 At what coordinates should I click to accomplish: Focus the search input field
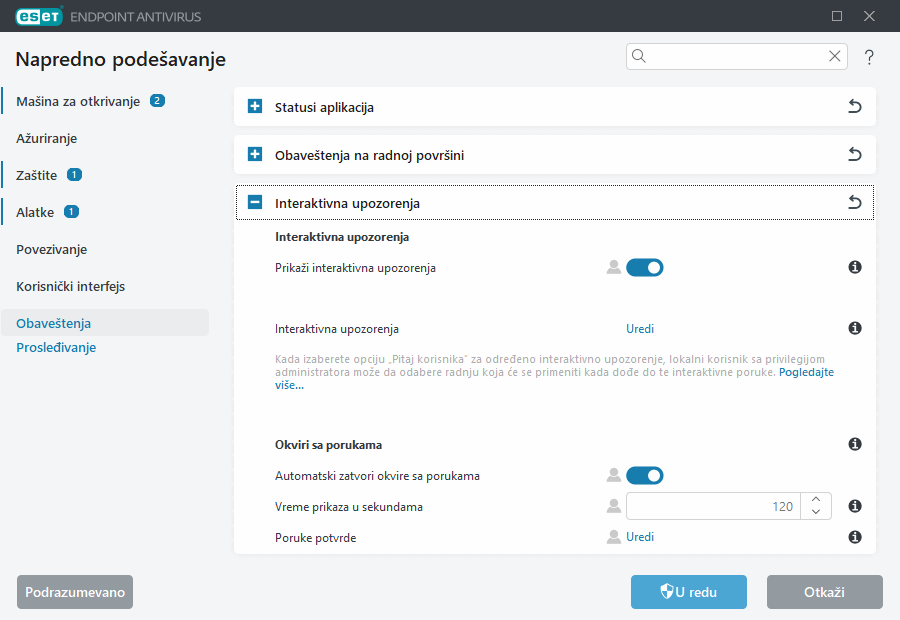(x=736, y=56)
